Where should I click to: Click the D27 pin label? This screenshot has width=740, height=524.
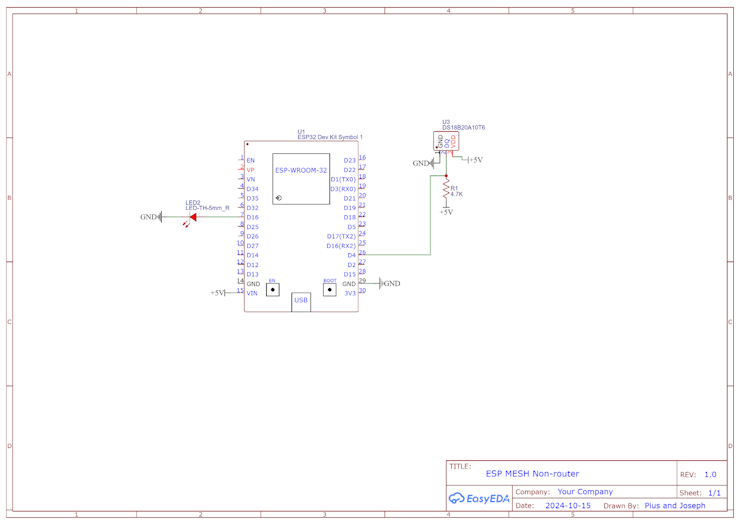pos(252,246)
